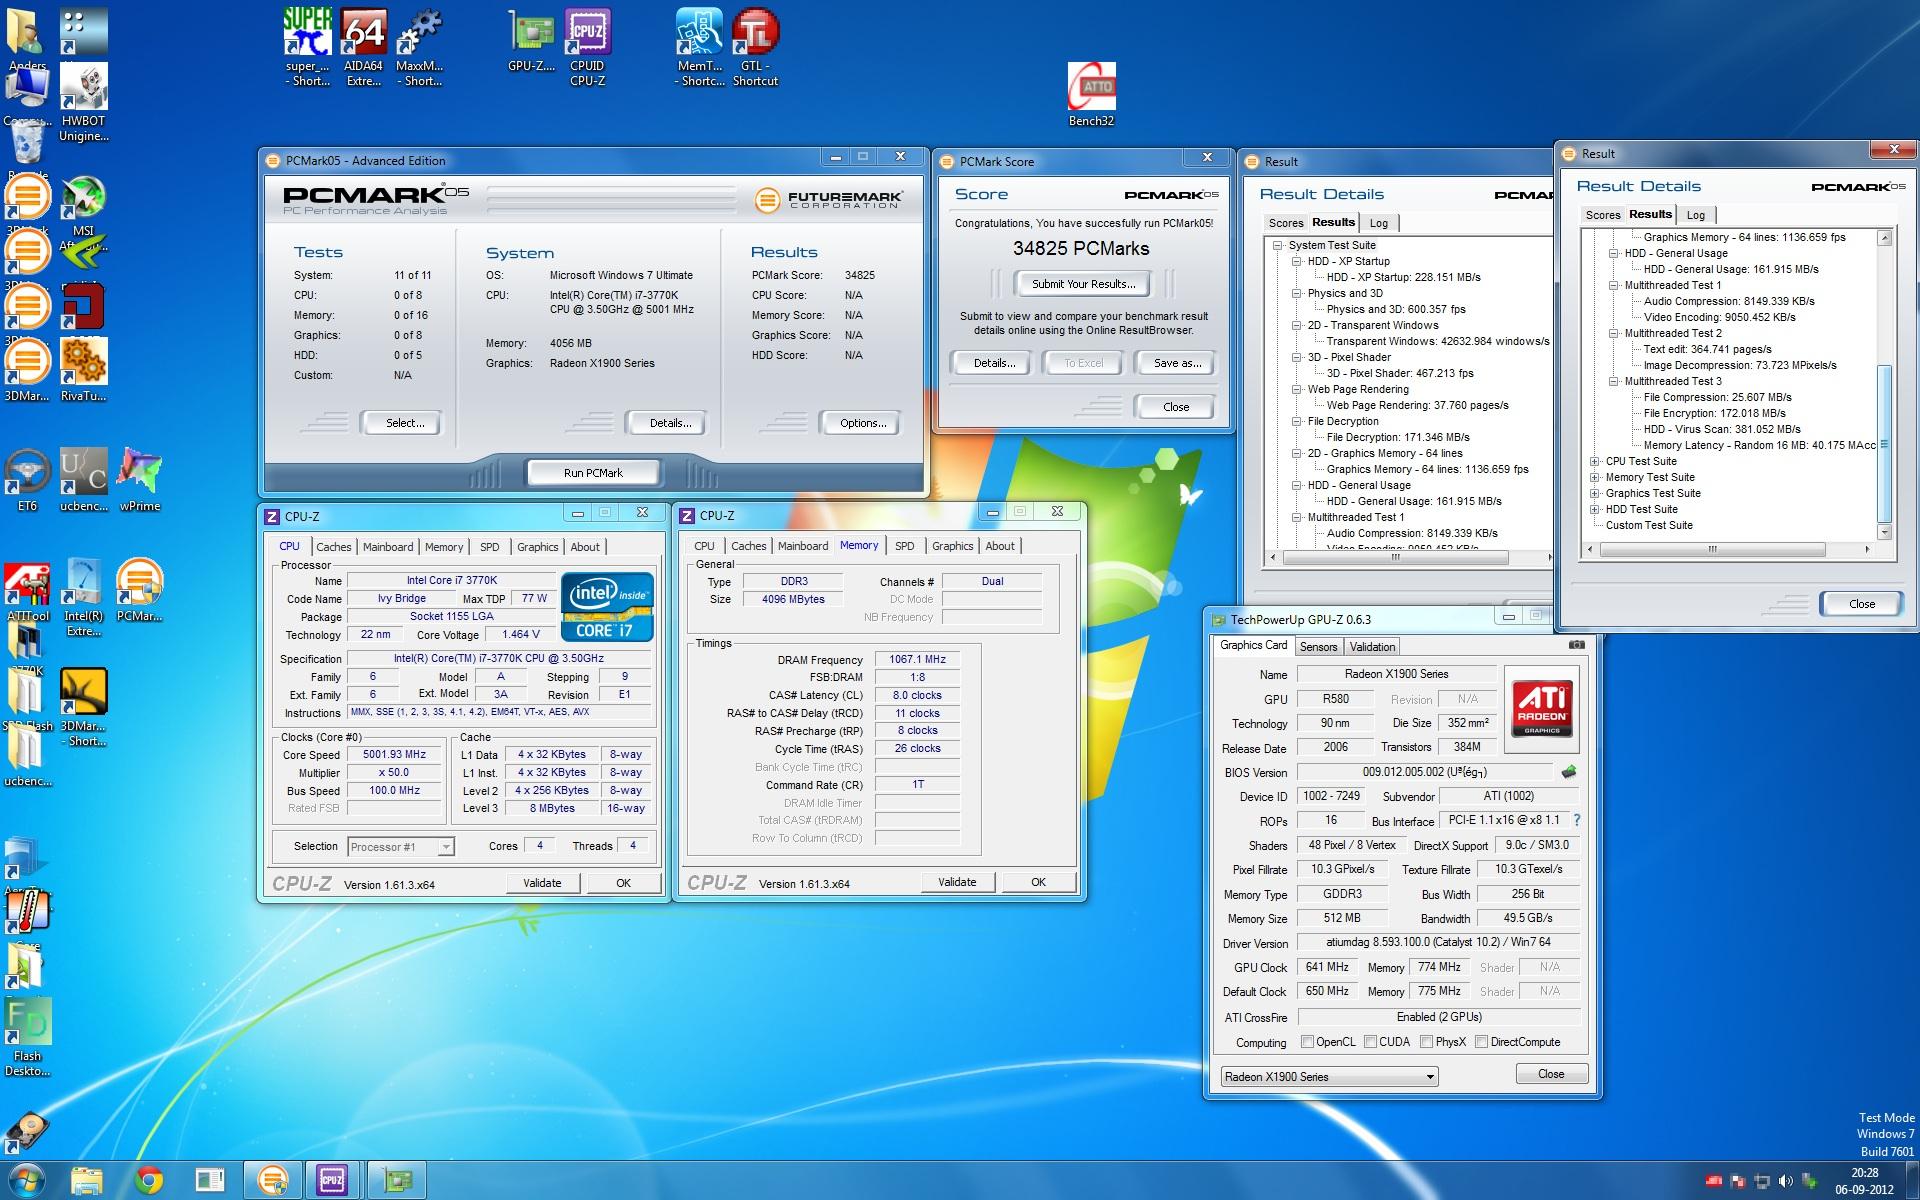1920x1200 pixels.
Task: Expand the HDD Test Suite node
Action: 1594,510
